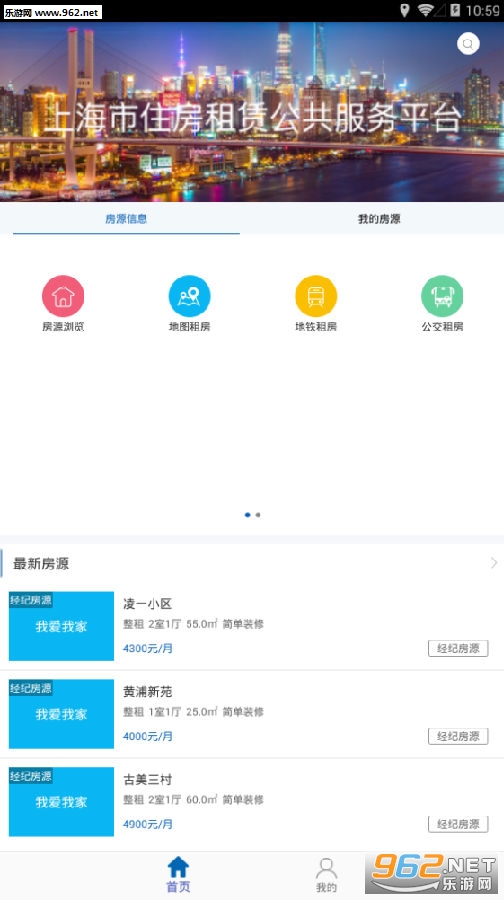Open 房源浏览 house browsing icon
The height and width of the screenshot is (900, 504).
(x=63, y=296)
